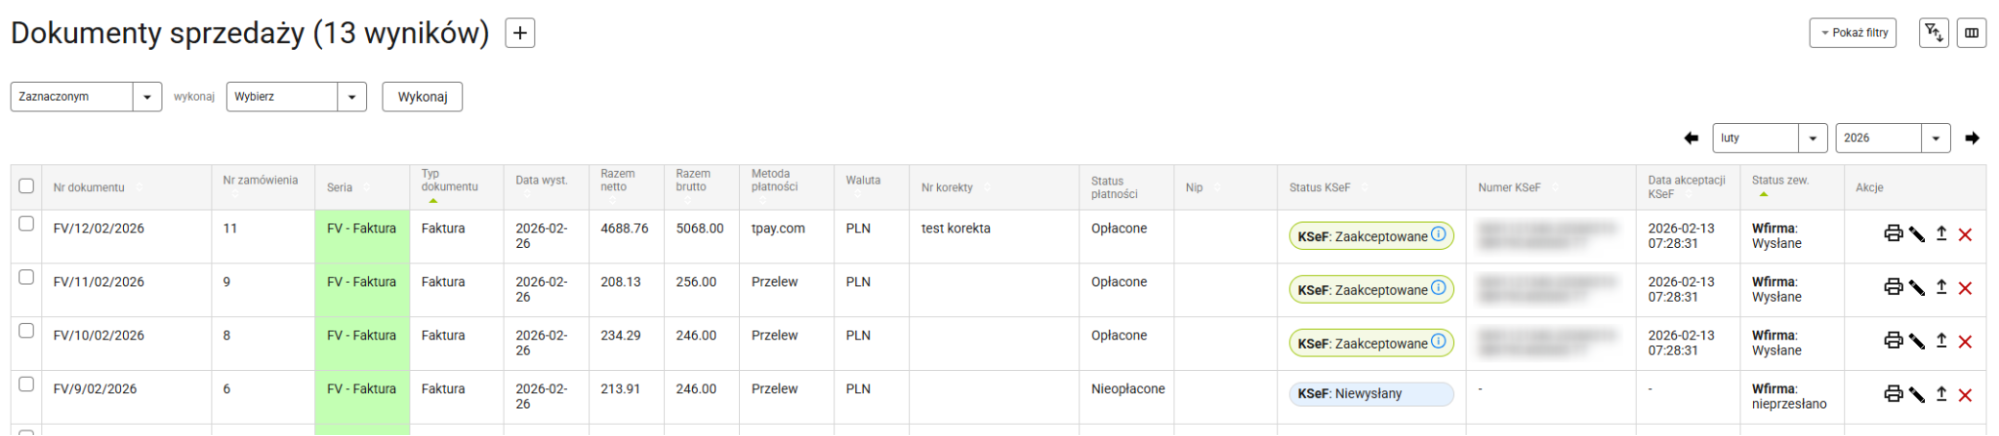Viewport: 1999px width, 436px height.
Task: Check the row for invoice FV/9/02/2026
Action: click(27, 384)
